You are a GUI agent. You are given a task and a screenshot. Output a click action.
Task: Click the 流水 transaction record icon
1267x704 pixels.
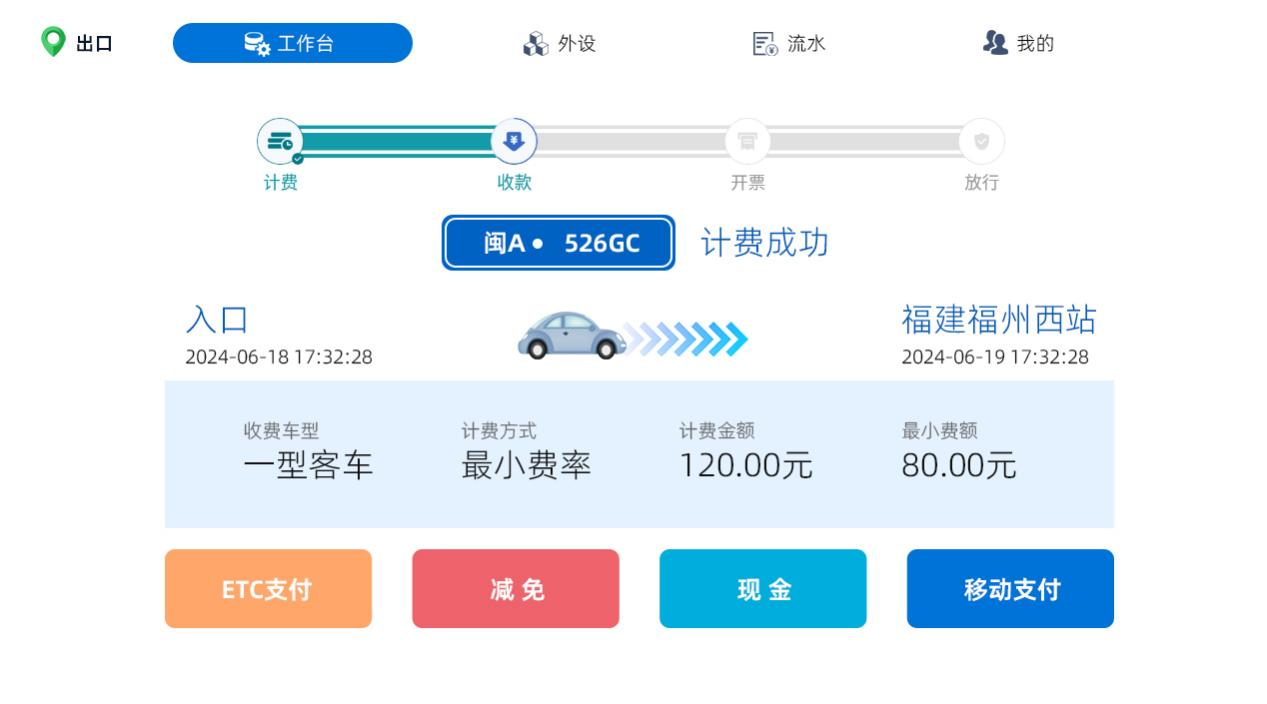tap(765, 43)
